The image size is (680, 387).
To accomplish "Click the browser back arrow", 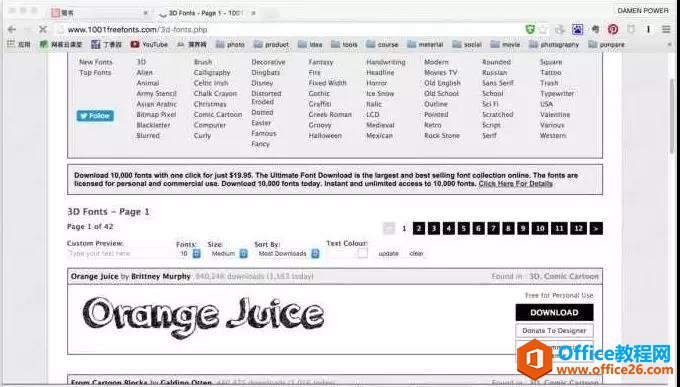I will (x=12, y=30).
